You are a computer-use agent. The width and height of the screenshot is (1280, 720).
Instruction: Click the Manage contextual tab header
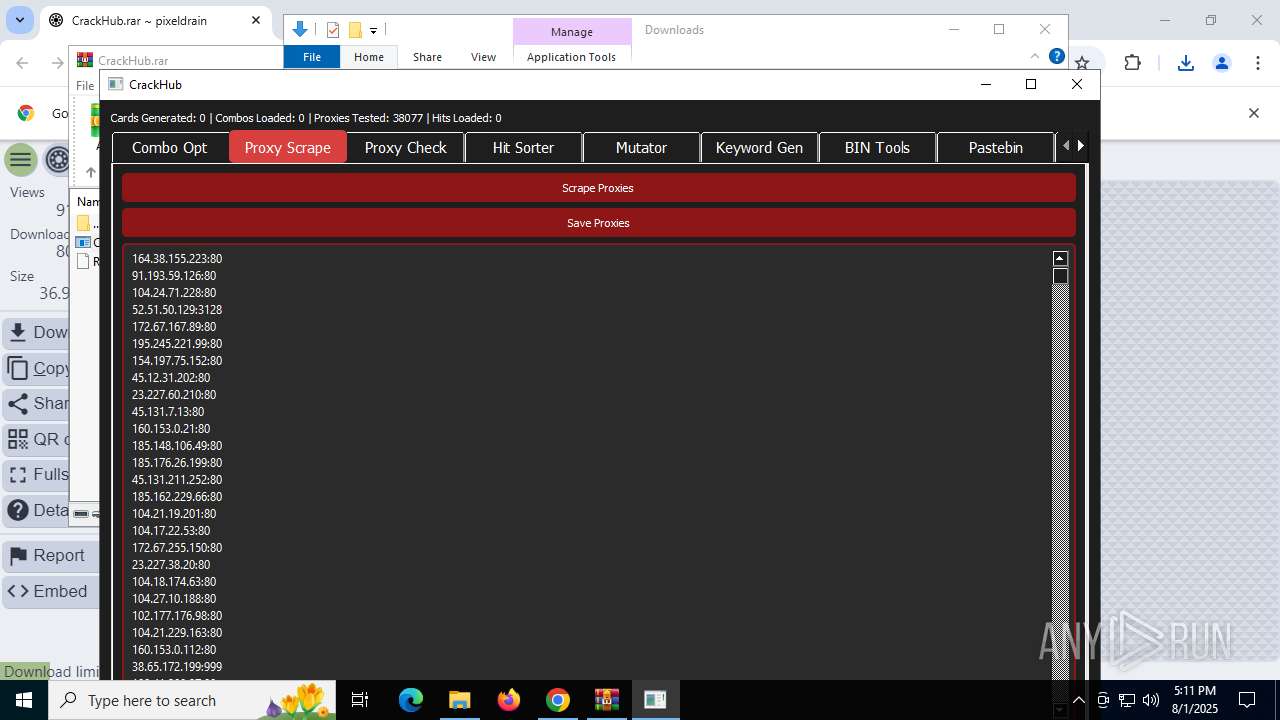[x=572, y=32]
